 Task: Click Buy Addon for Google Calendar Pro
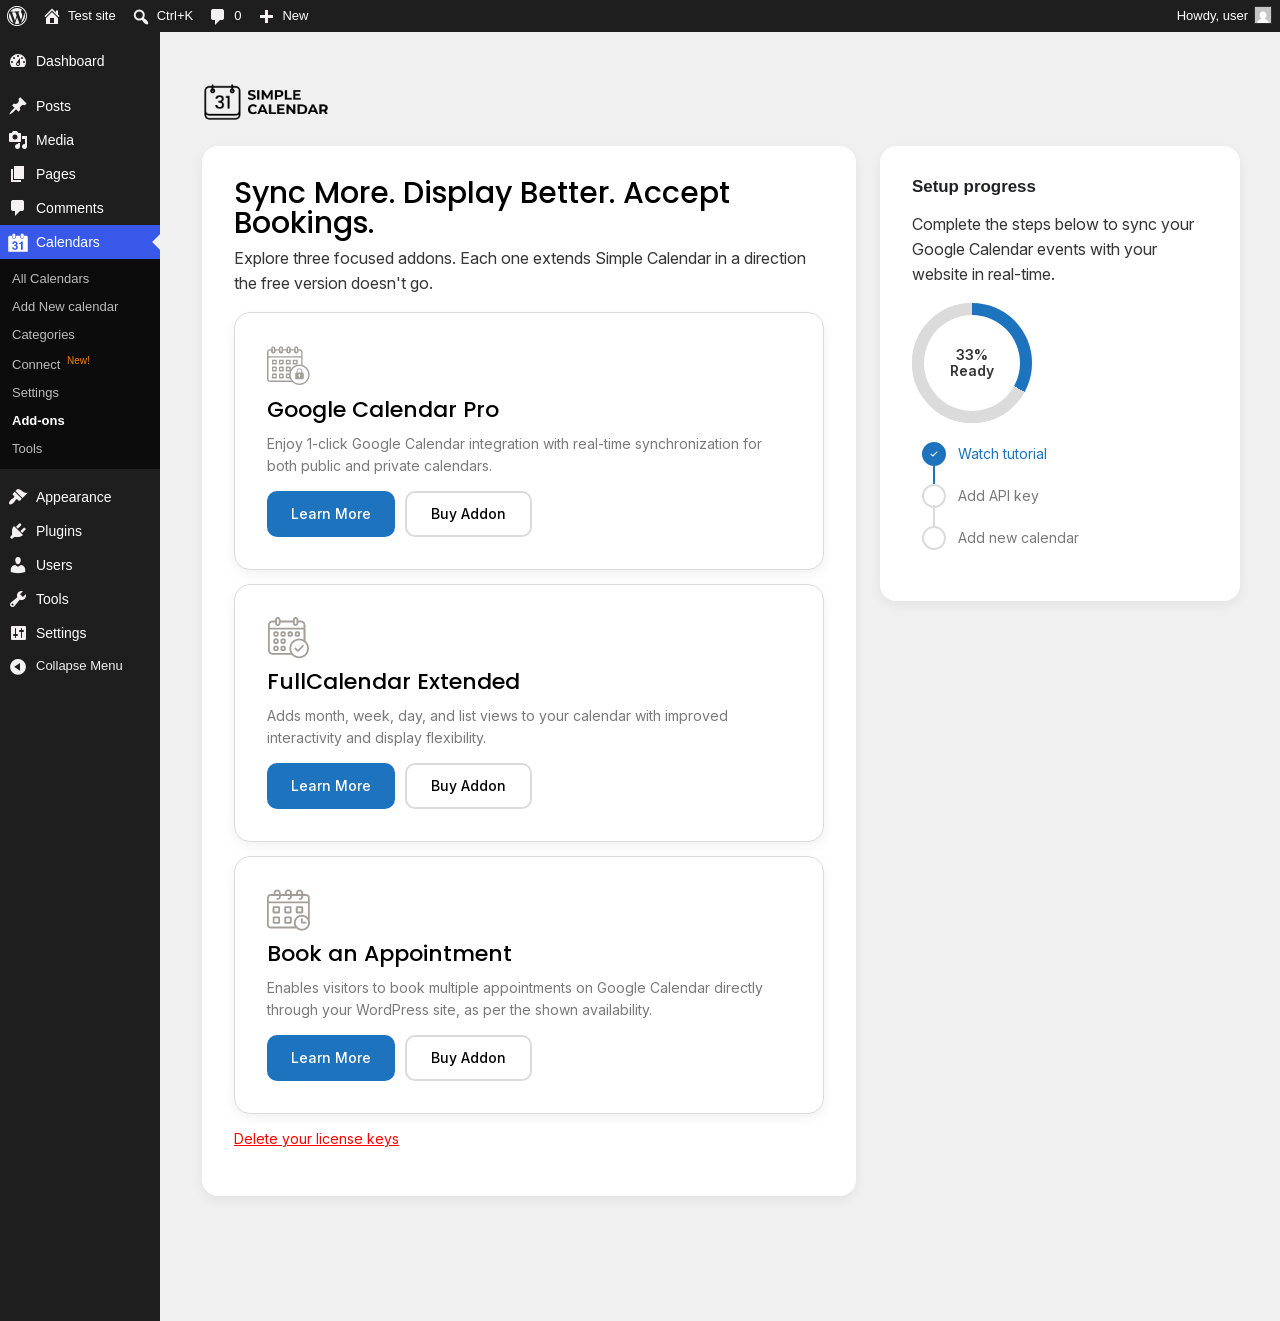pyautogui.click(x=468, y=514)
